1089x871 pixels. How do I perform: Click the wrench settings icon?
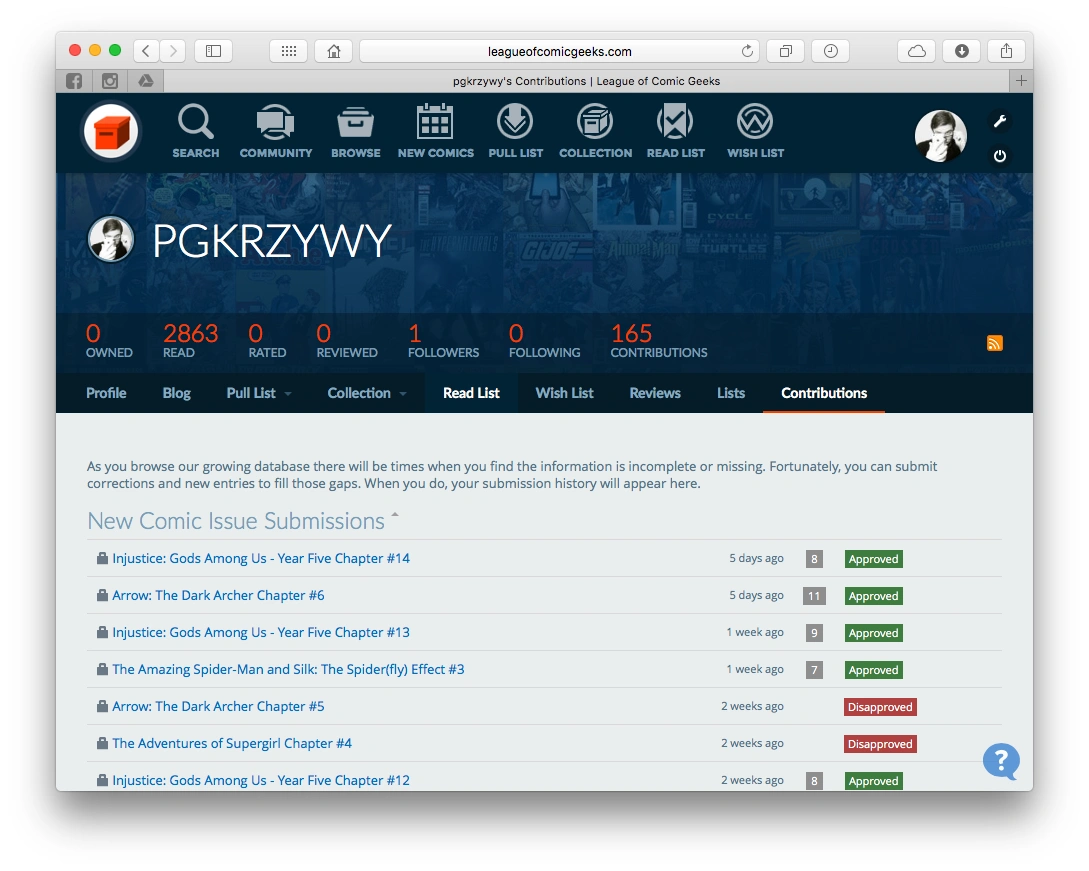[999, 122]
